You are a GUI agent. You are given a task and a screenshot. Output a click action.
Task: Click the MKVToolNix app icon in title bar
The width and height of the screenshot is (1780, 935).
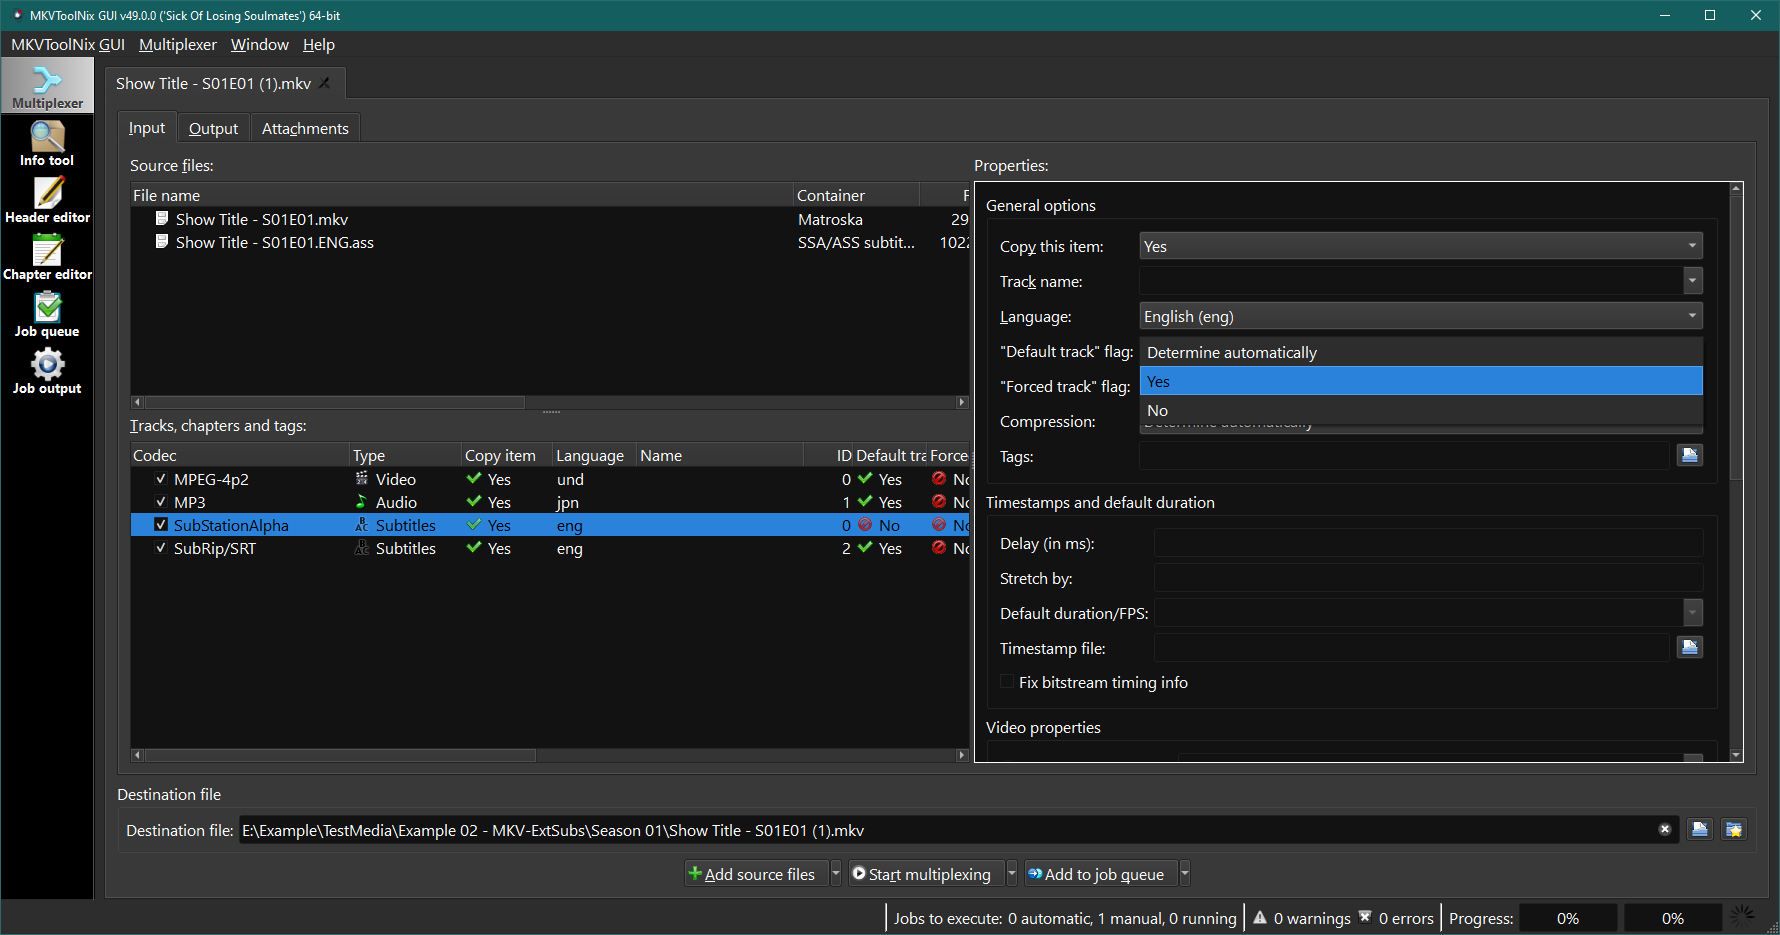point(17,15)
